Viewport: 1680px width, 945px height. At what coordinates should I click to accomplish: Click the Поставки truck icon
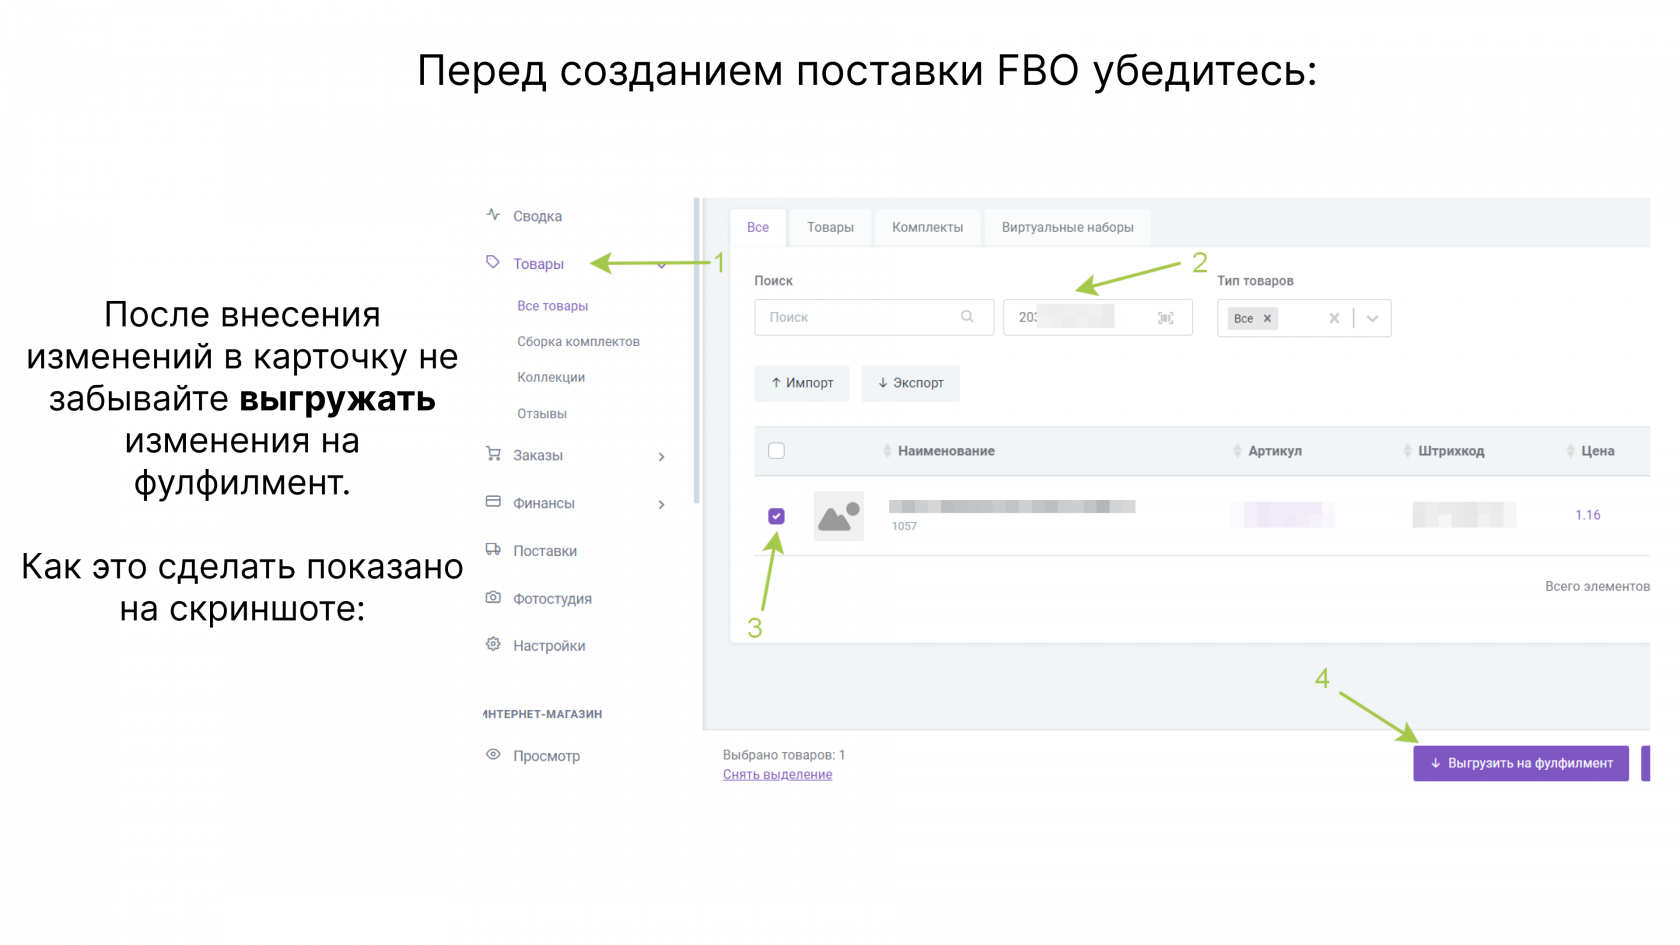point(493,549)
